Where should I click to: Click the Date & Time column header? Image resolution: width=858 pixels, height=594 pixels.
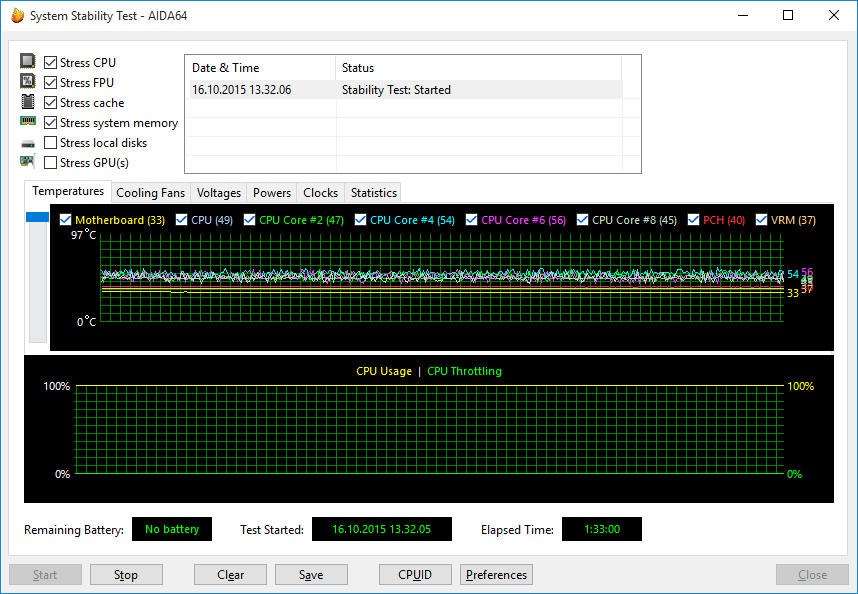(x=260, y=68)
